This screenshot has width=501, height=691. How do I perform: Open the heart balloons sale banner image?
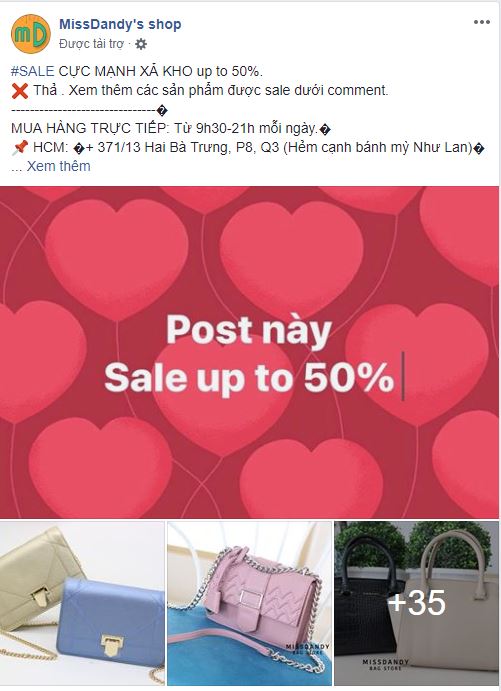click(x=249, y=352)
